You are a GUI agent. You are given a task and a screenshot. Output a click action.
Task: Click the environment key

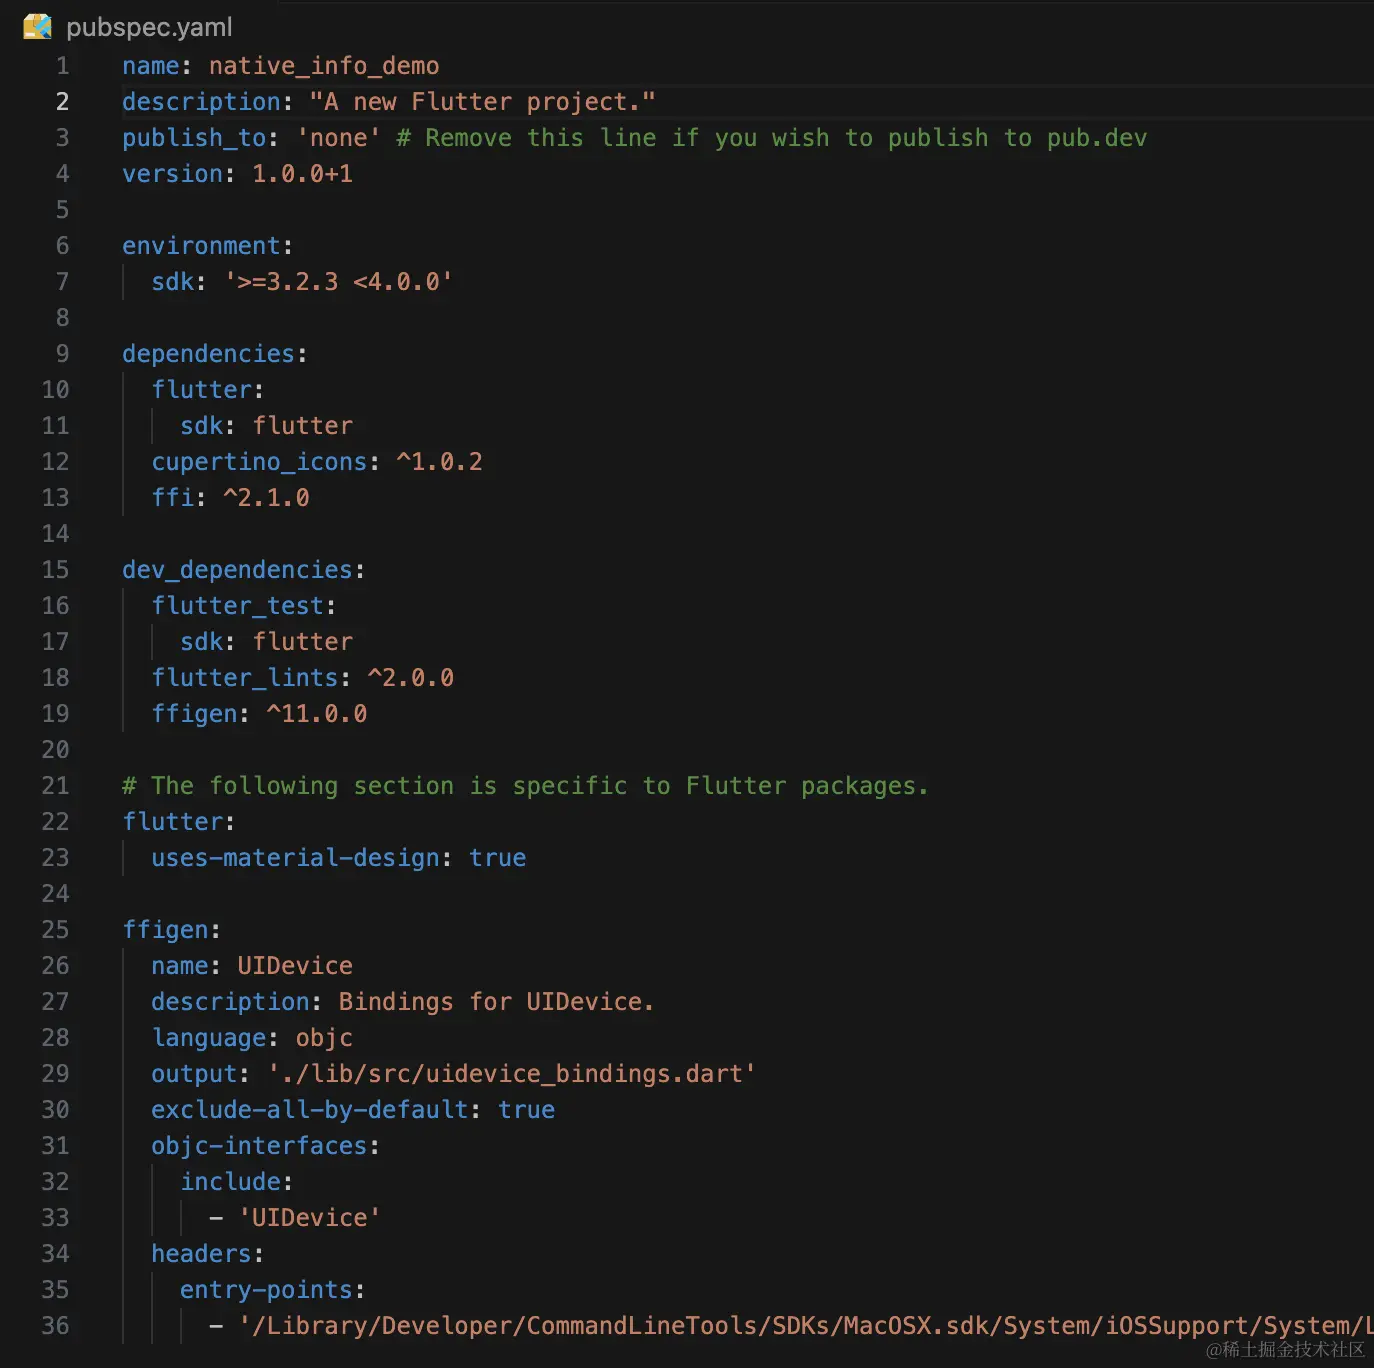pyautogui.click(x=201, y=246)
